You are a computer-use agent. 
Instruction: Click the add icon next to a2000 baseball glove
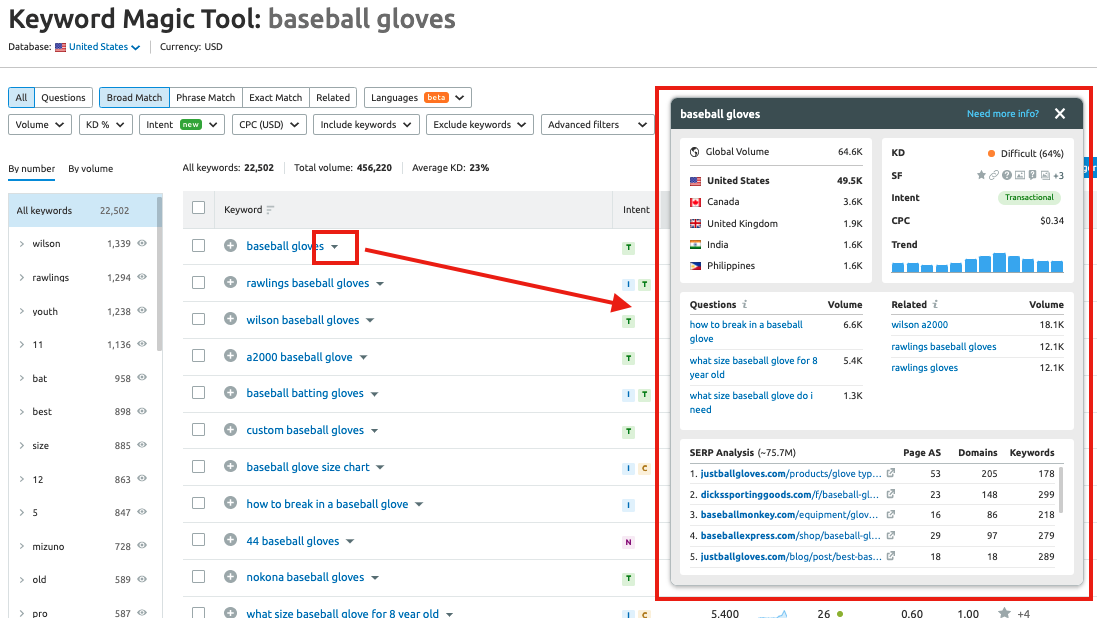coord(230,357)
